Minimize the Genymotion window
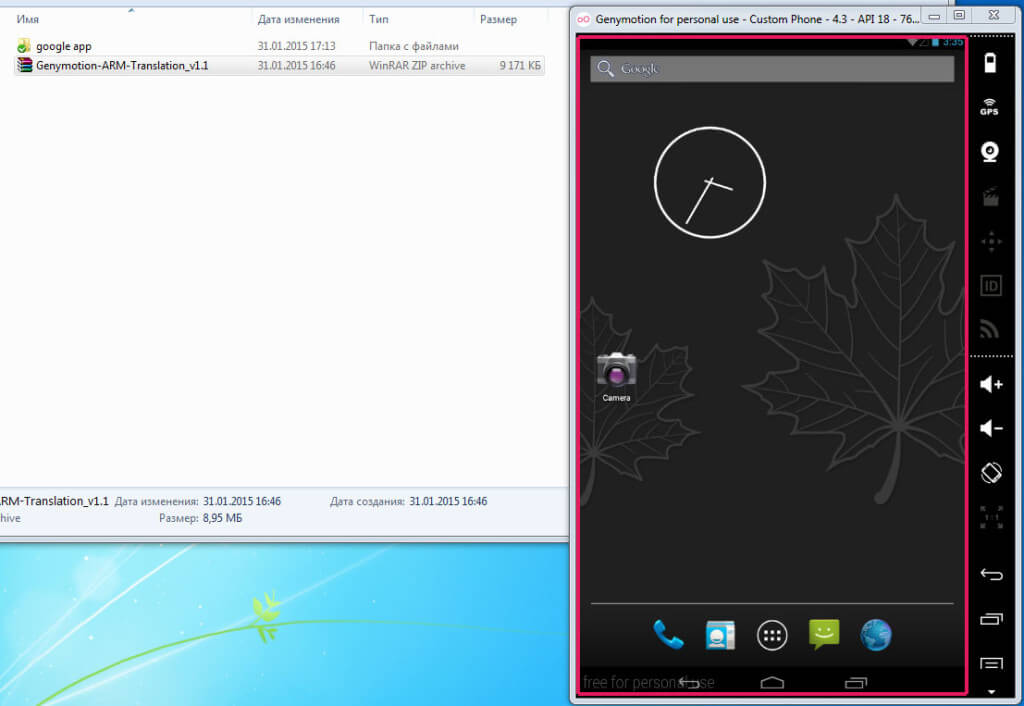1024x706 pixels. click(935, 16)
